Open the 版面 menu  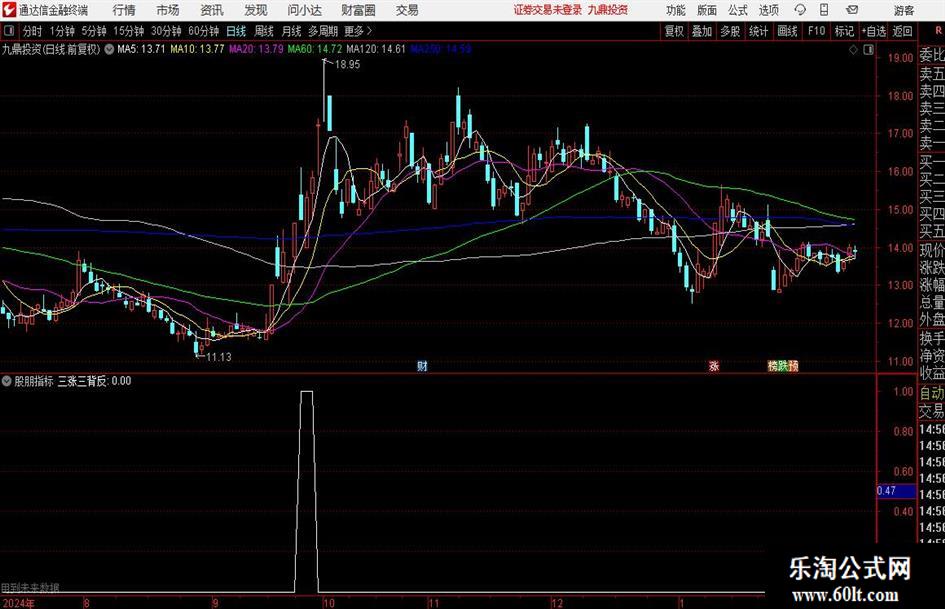point(707,10)
